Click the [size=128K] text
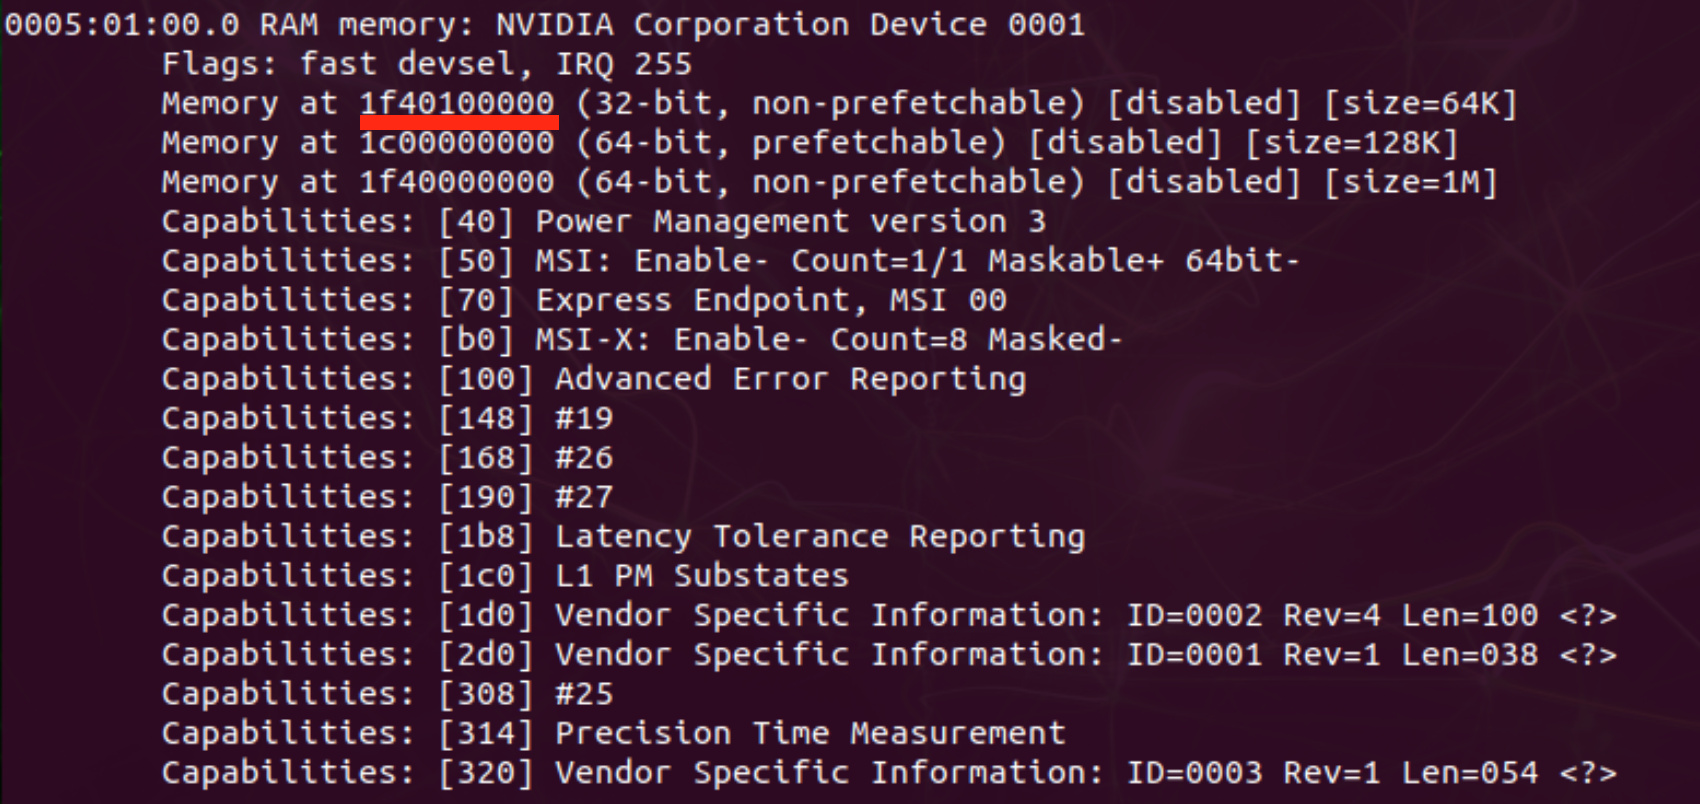1700x804 pixels. [x=1352, y=143]
